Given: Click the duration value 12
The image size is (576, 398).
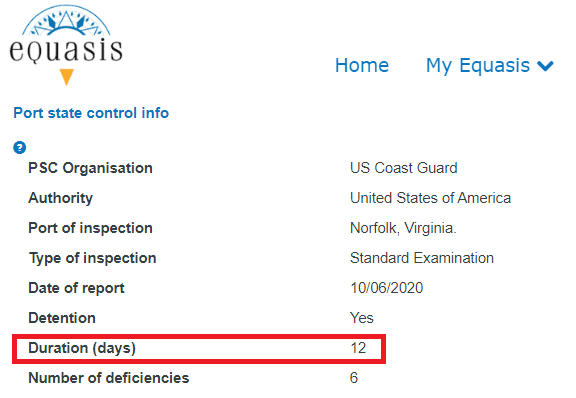Looking at the screenshot, I should point(358,348).
